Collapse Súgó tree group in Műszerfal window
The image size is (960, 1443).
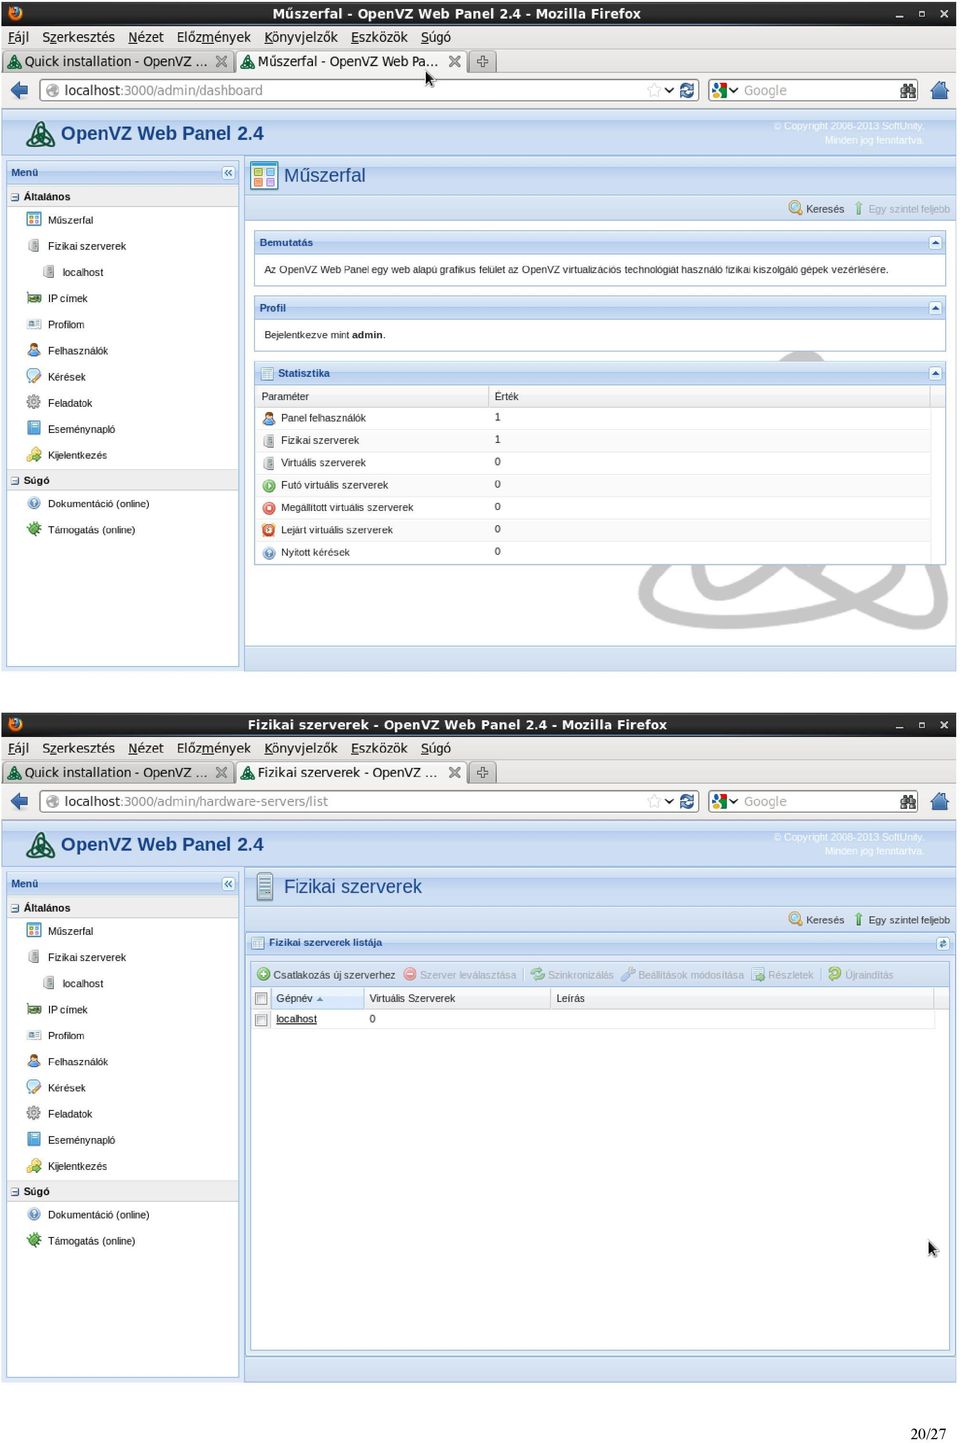click(15, 481)
